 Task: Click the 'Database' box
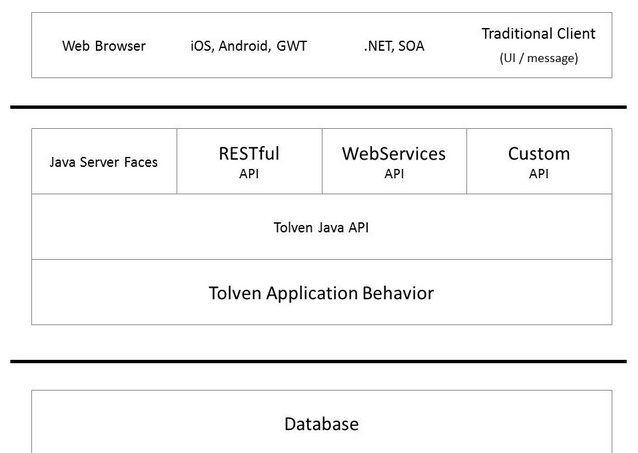pyautogui.click(x=322, y=422)
